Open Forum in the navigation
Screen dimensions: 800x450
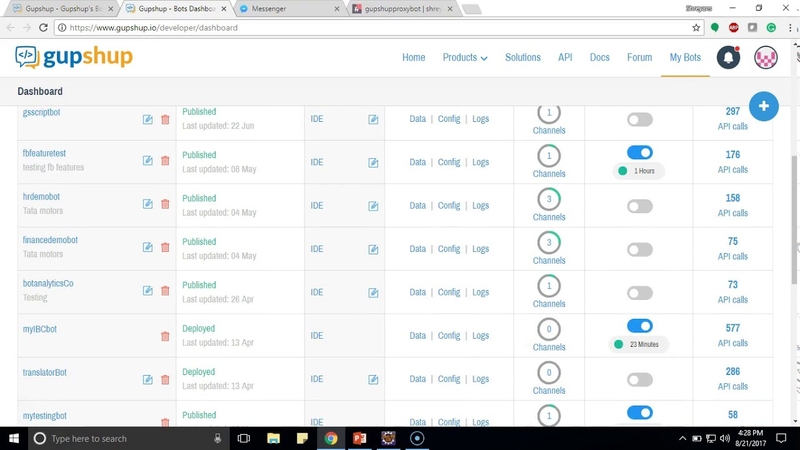point(639,57)
